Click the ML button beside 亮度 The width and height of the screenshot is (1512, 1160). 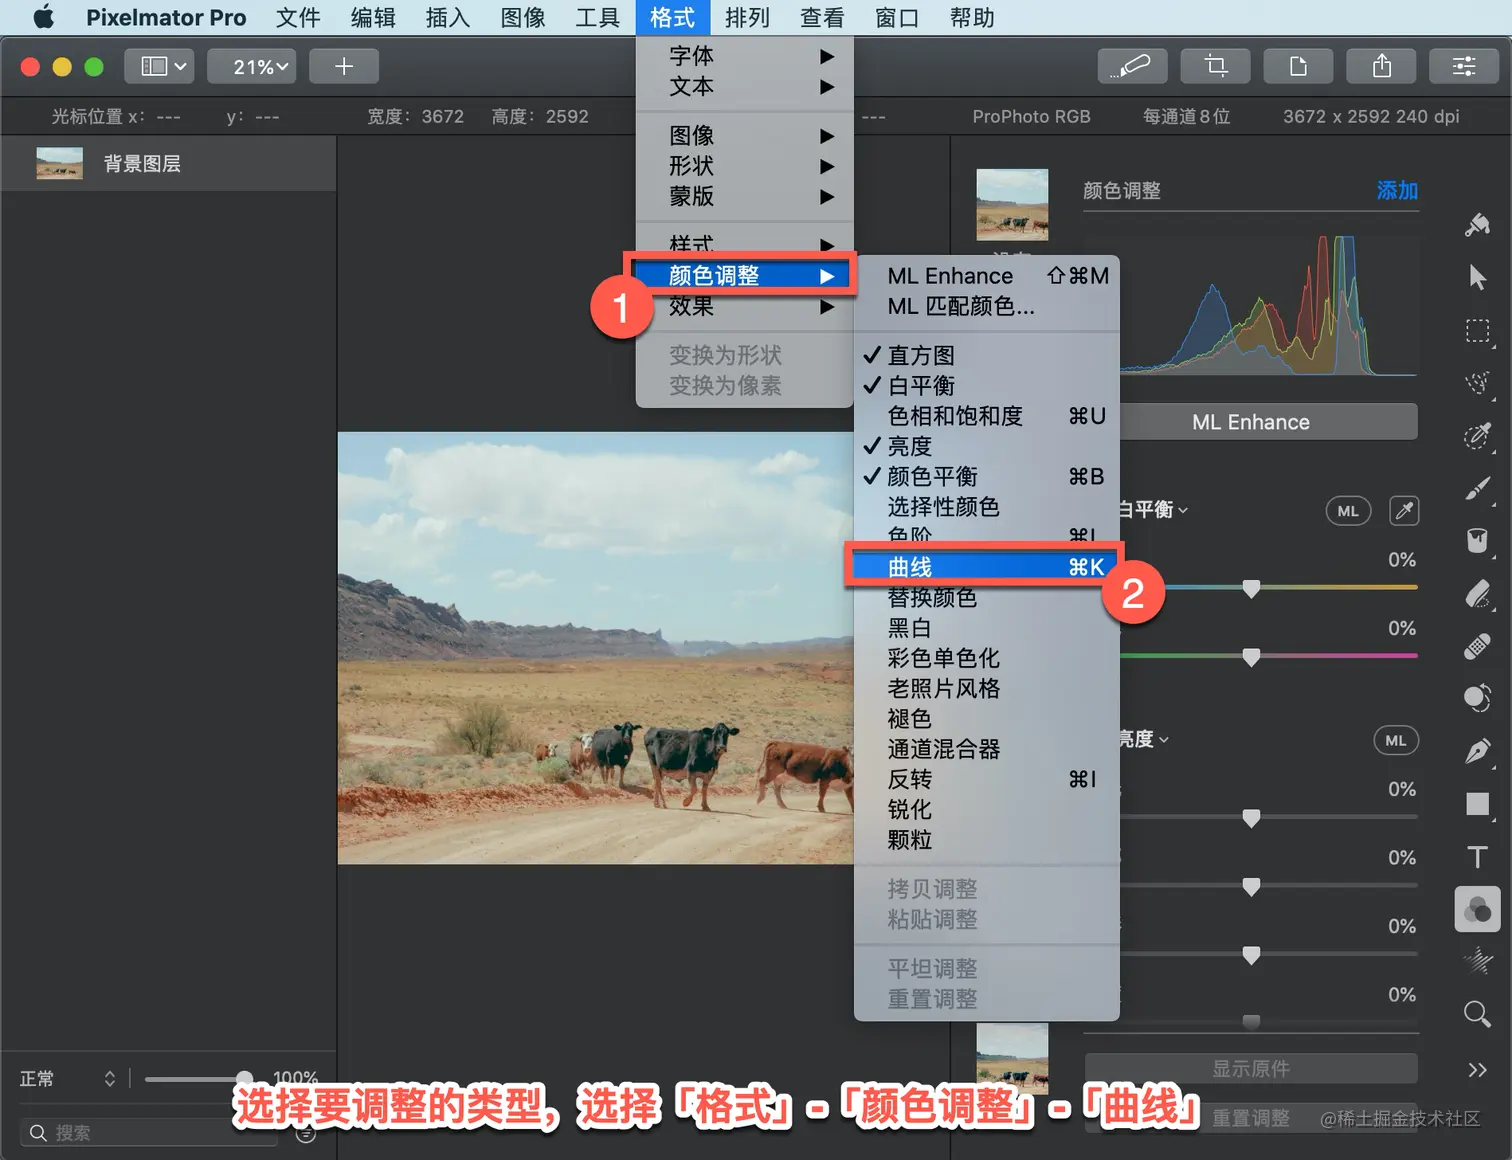coord(1396,741)
